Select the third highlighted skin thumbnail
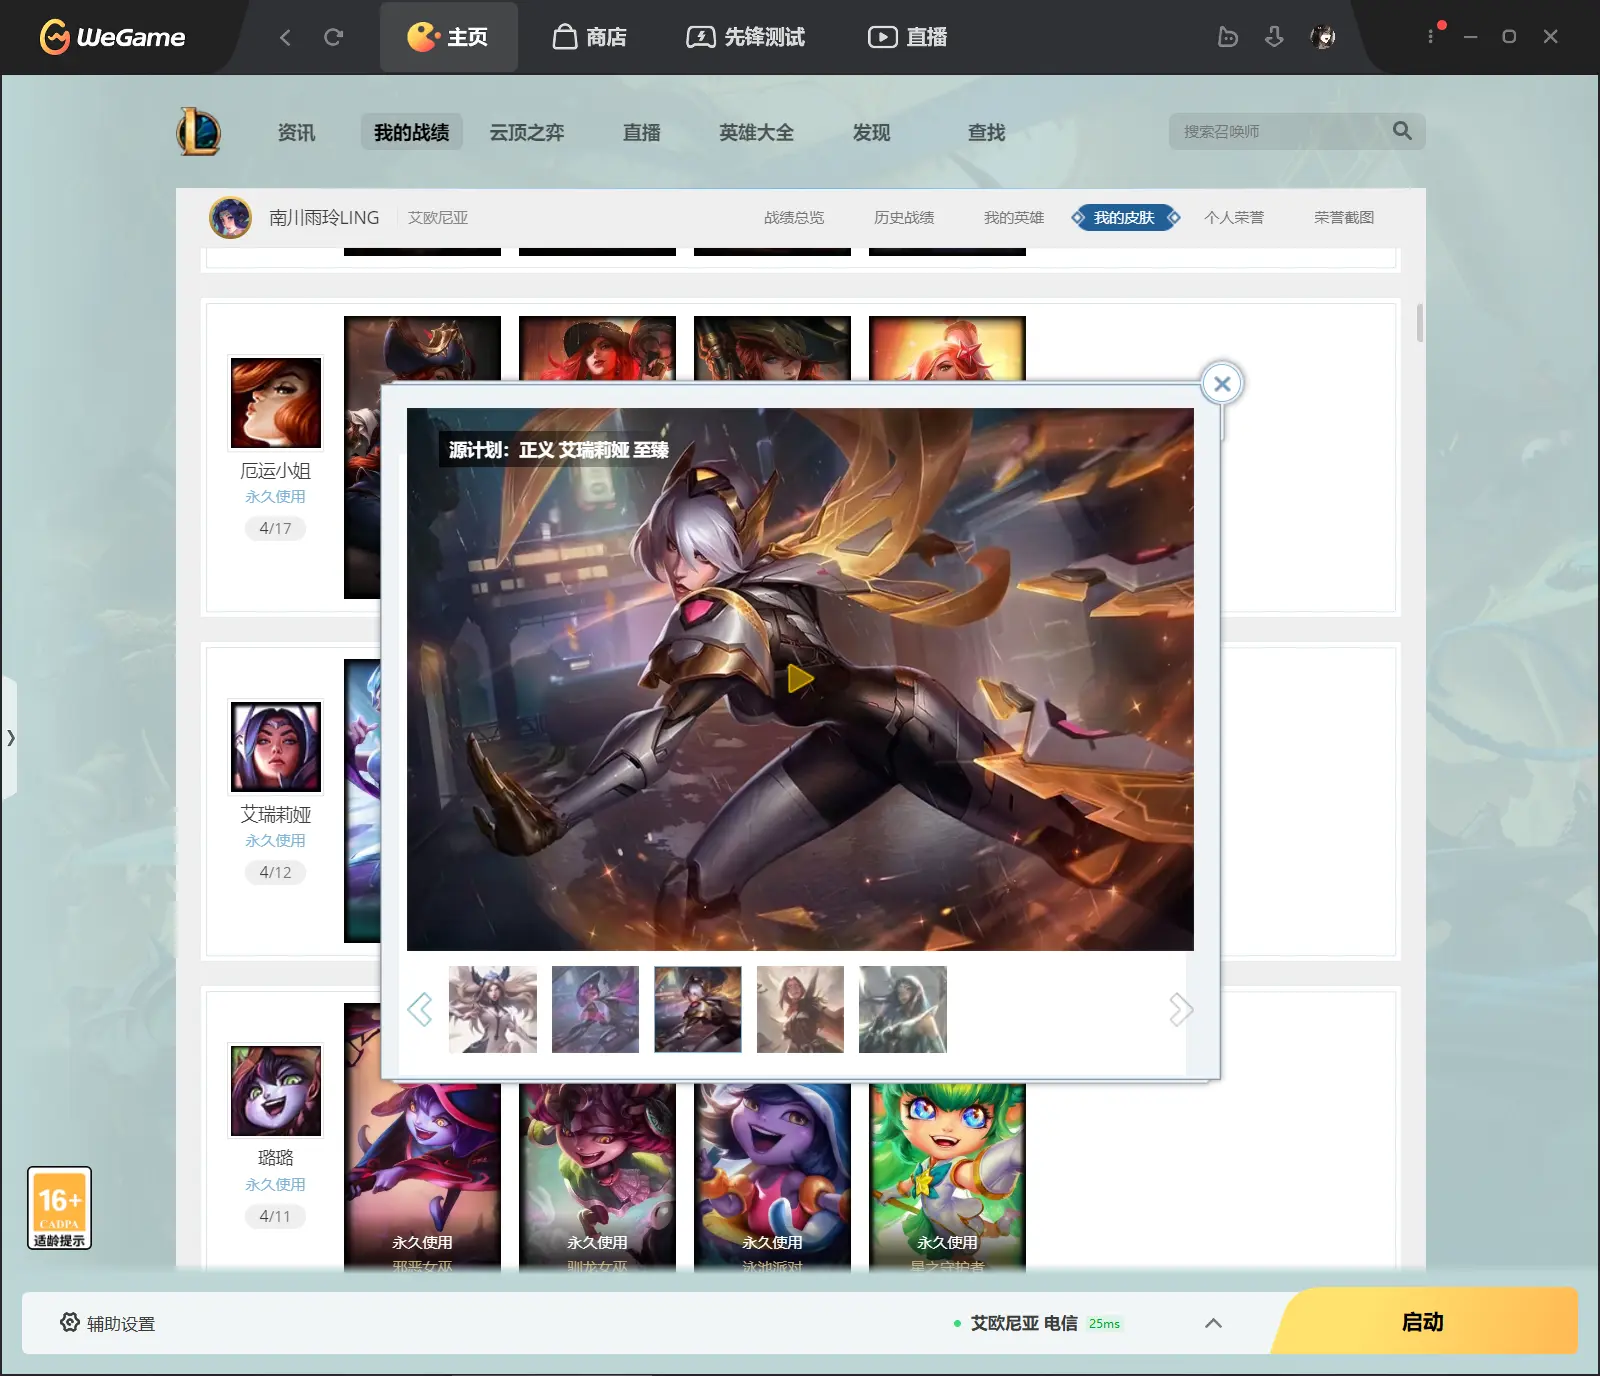Screen dimensions: 1600x1376 698,1009
